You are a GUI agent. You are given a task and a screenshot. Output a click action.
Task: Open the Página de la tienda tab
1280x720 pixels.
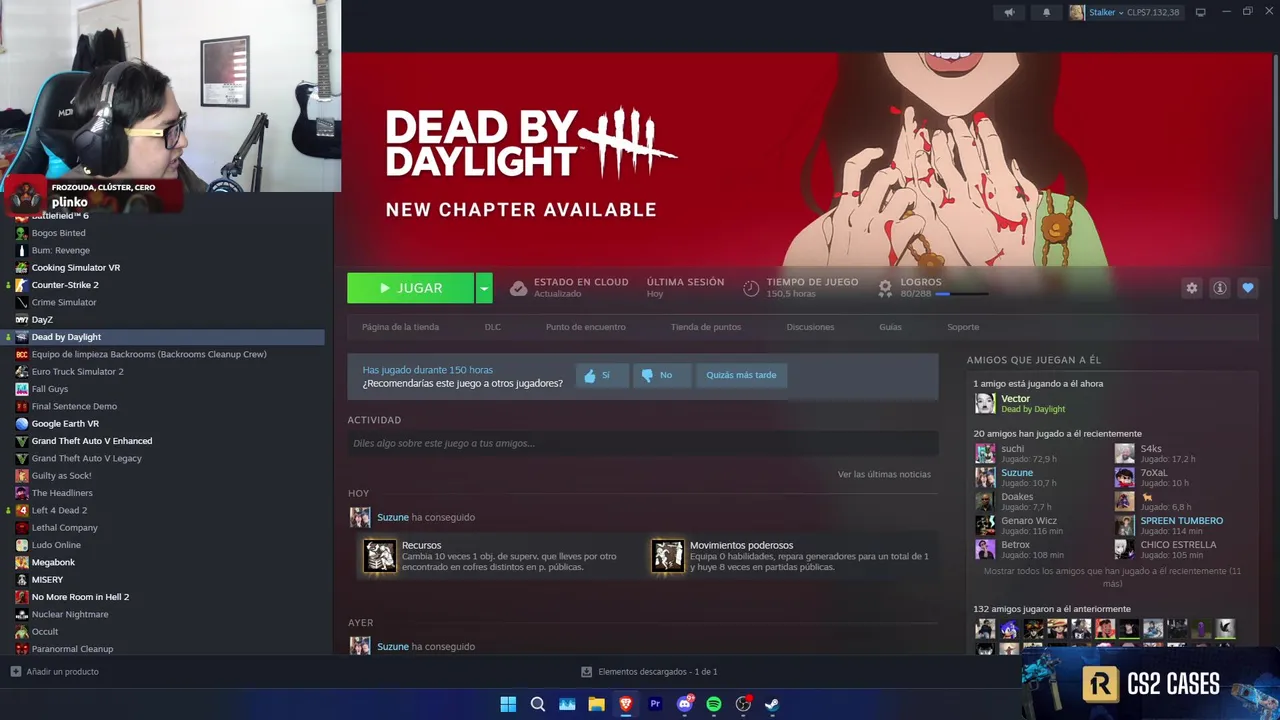[x=400, y=327]
